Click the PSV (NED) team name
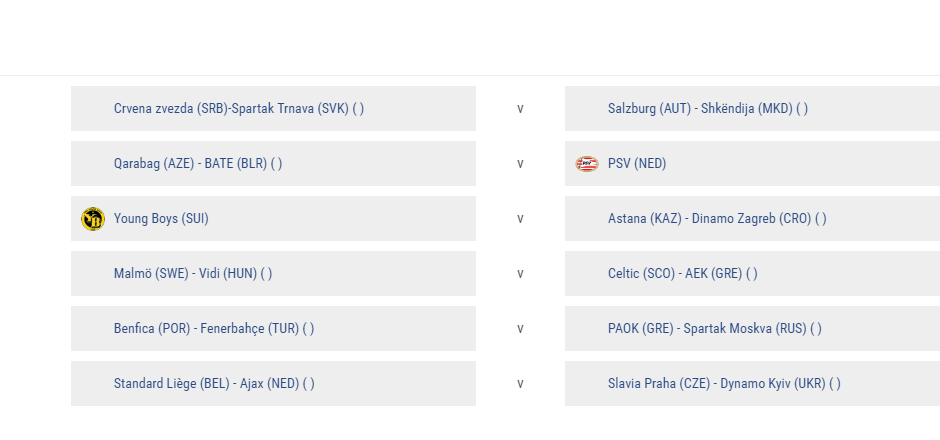Screen dimensions: 940x440 pos(637,164)
